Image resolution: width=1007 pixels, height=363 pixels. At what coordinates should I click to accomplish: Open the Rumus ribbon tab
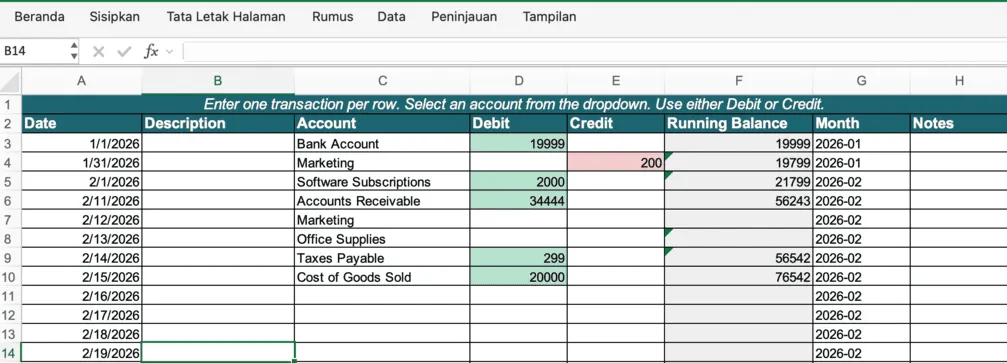(x=333, y=17)
